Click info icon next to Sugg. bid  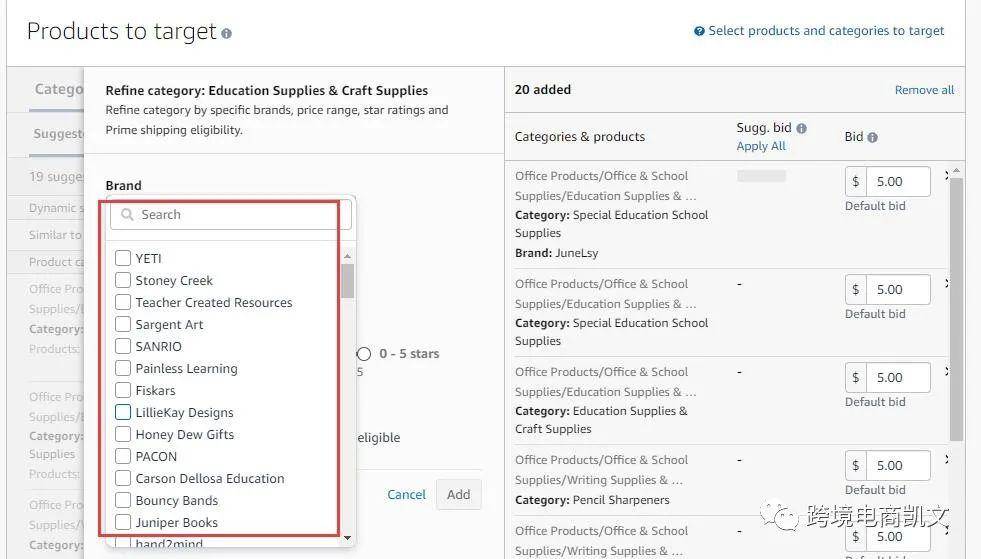pyautogui.click(x=801, y=128)
